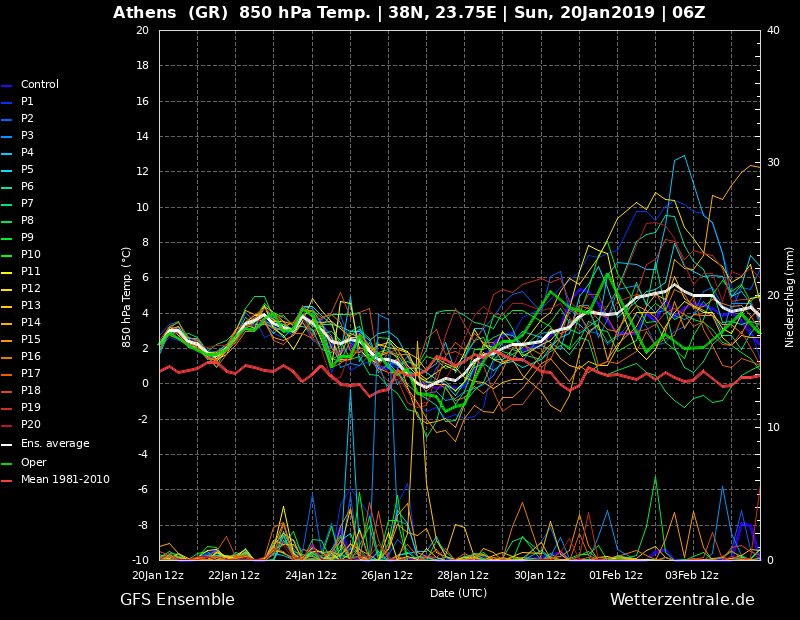800x620 pixels.
Task: Click the -4 temperature axis value
Action: 142,454
